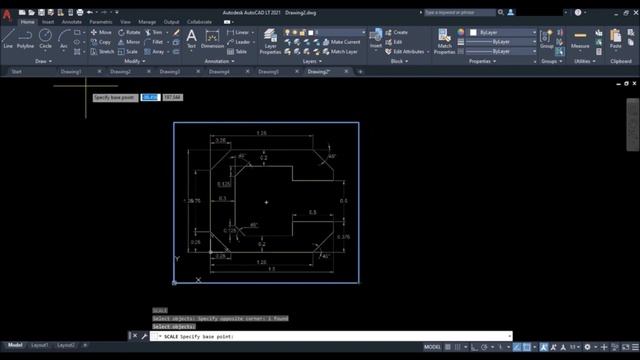Toggle annotation visibility in status bar
This screenshot has height=360, width=640.
[x=544, y=347]
